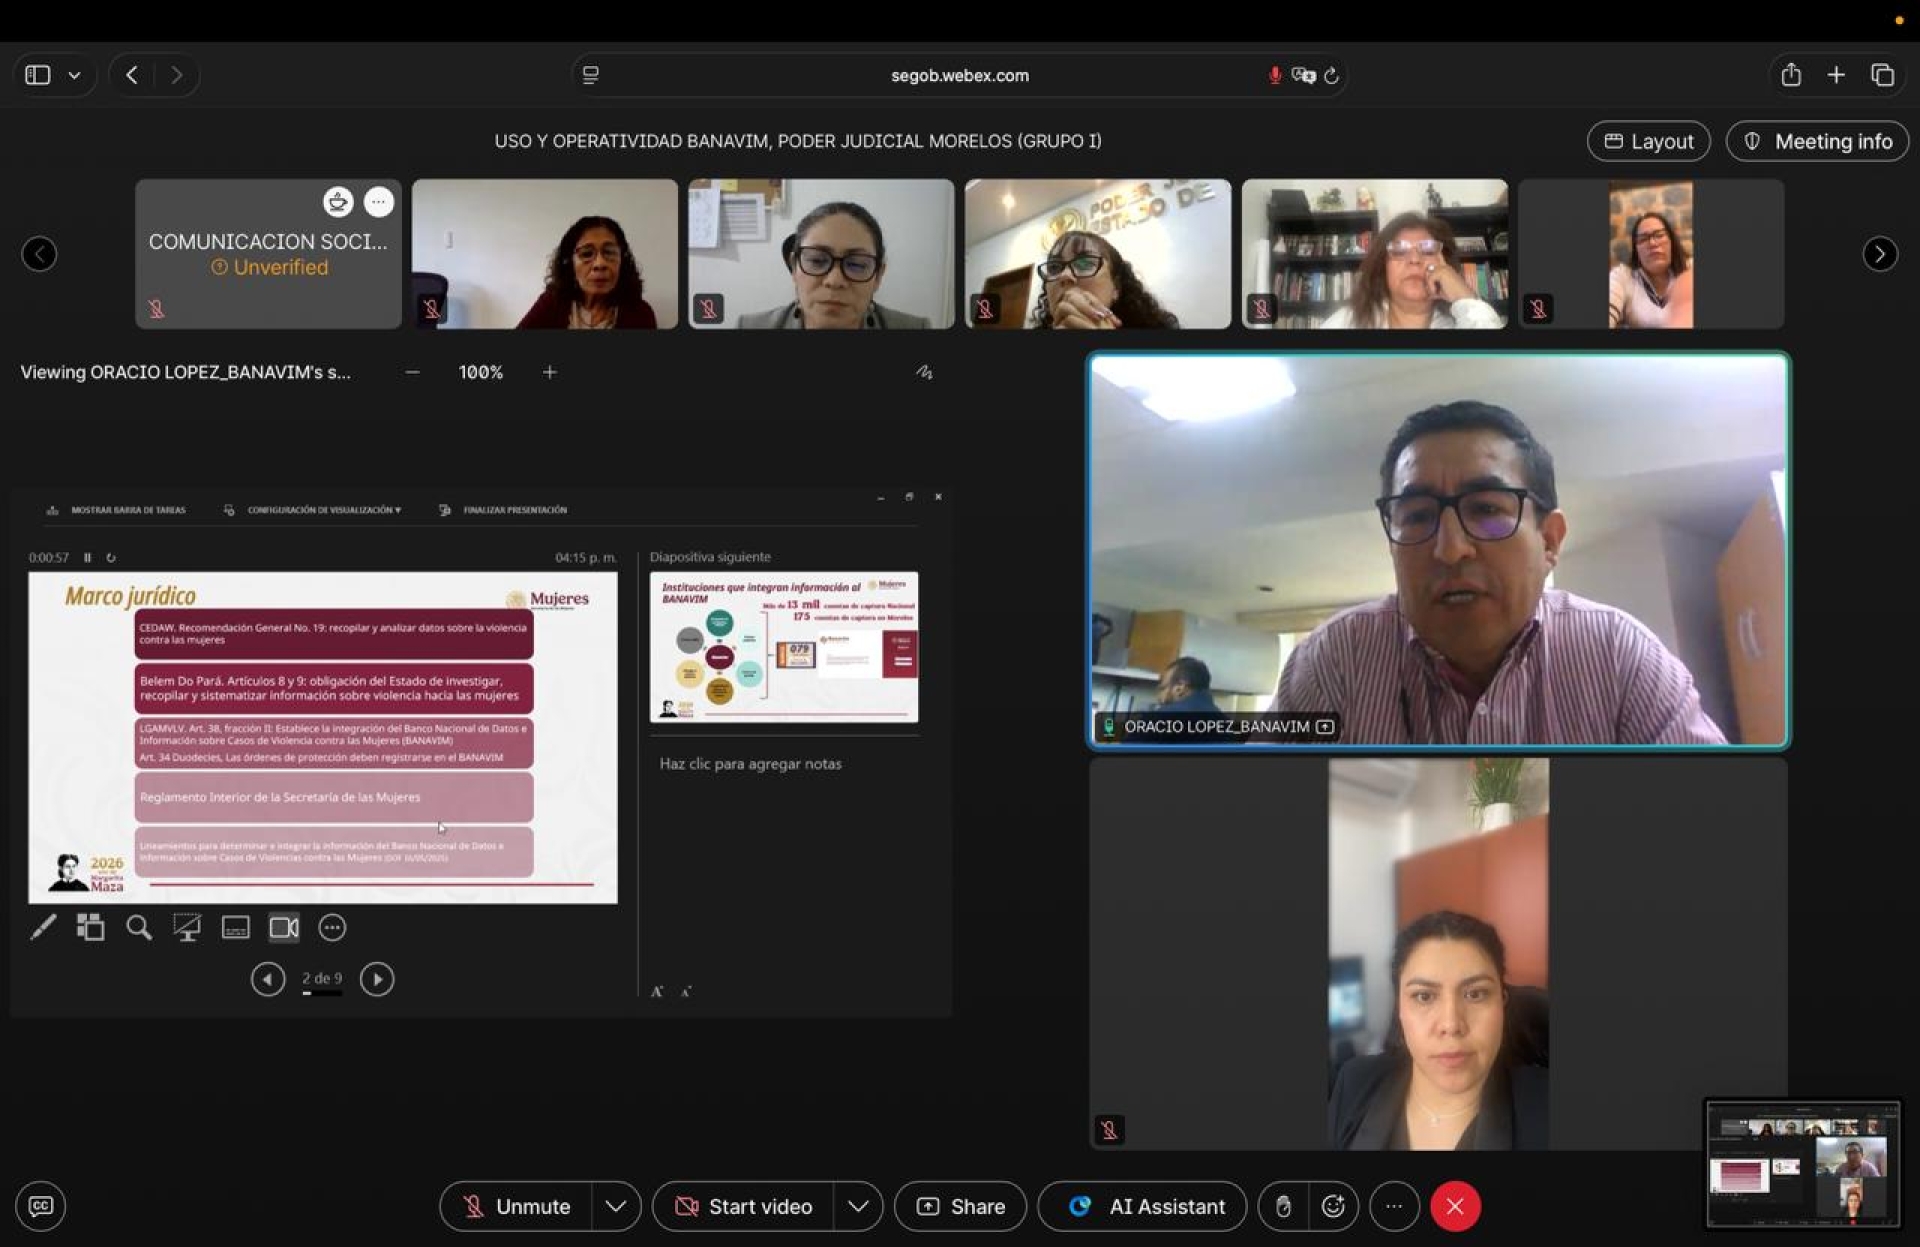
Task: Expand audio options arrow beside Unmute
Action: 616,1206
